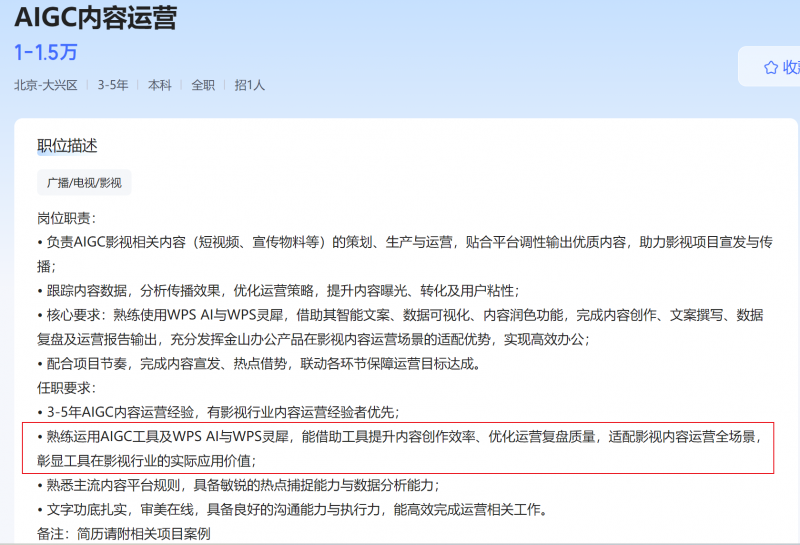Viewport: 800px width, 545px height.
Task: Click the bullet starting with 负责AIGC影视相关内容
Action: pos(400,242)
